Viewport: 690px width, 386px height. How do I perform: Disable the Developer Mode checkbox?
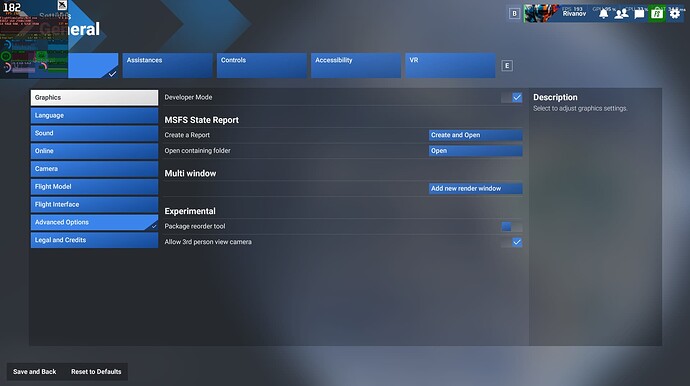(x=517, y=97)
